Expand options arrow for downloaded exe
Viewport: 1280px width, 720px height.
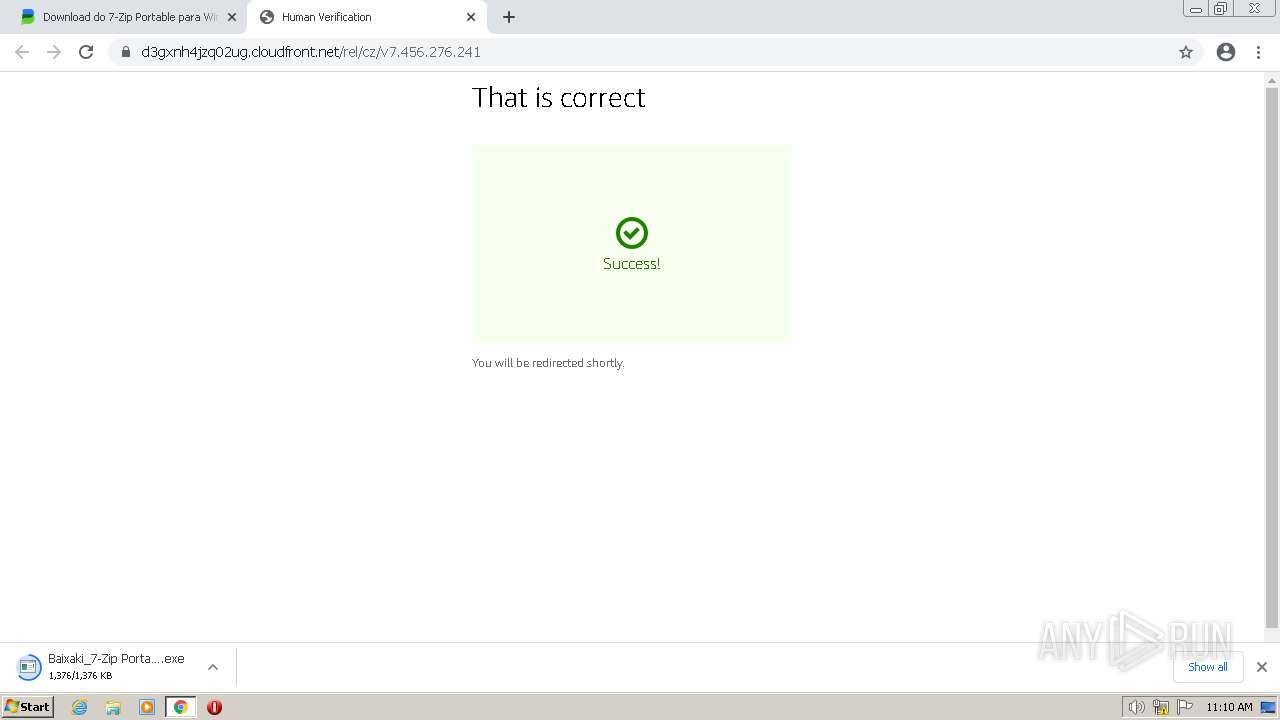coord(213,667)
